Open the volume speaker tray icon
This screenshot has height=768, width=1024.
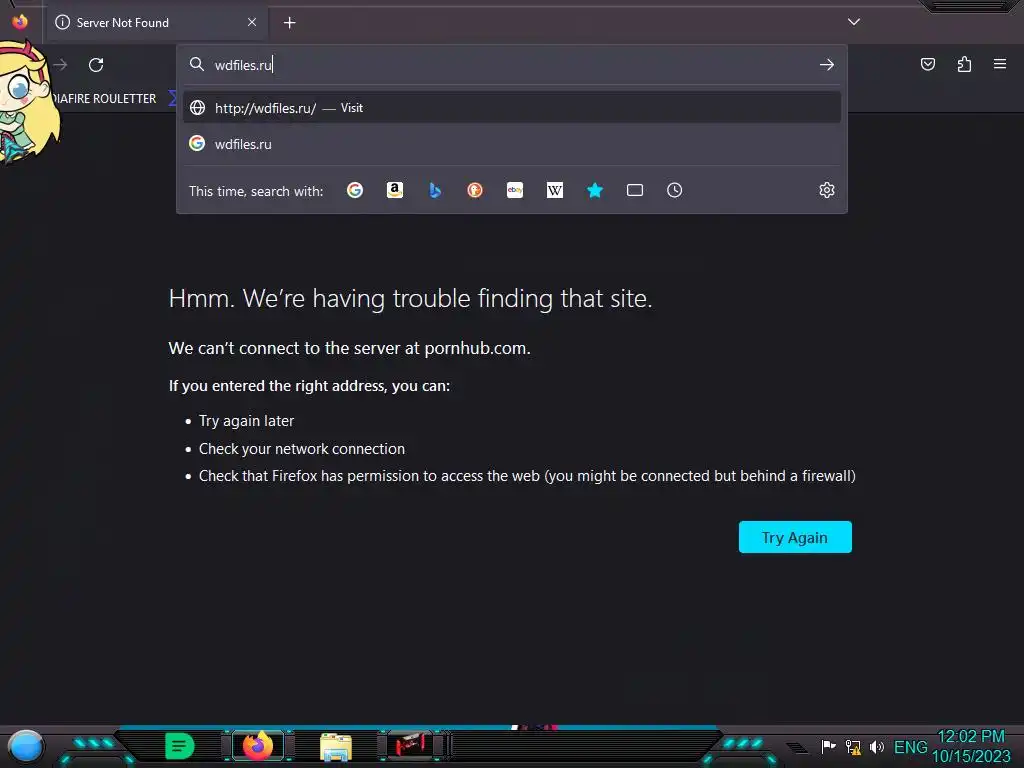(877, 746)
